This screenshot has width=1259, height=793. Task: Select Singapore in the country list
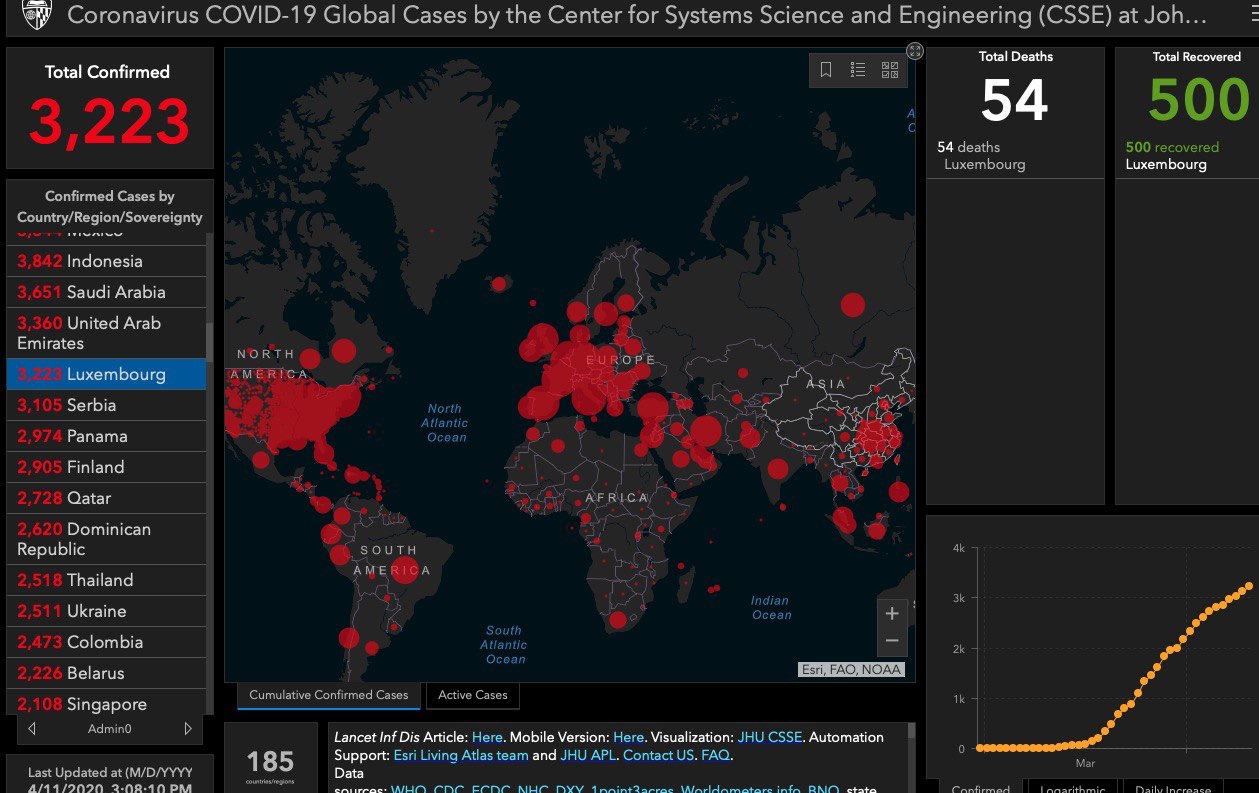tap(106, 703)
